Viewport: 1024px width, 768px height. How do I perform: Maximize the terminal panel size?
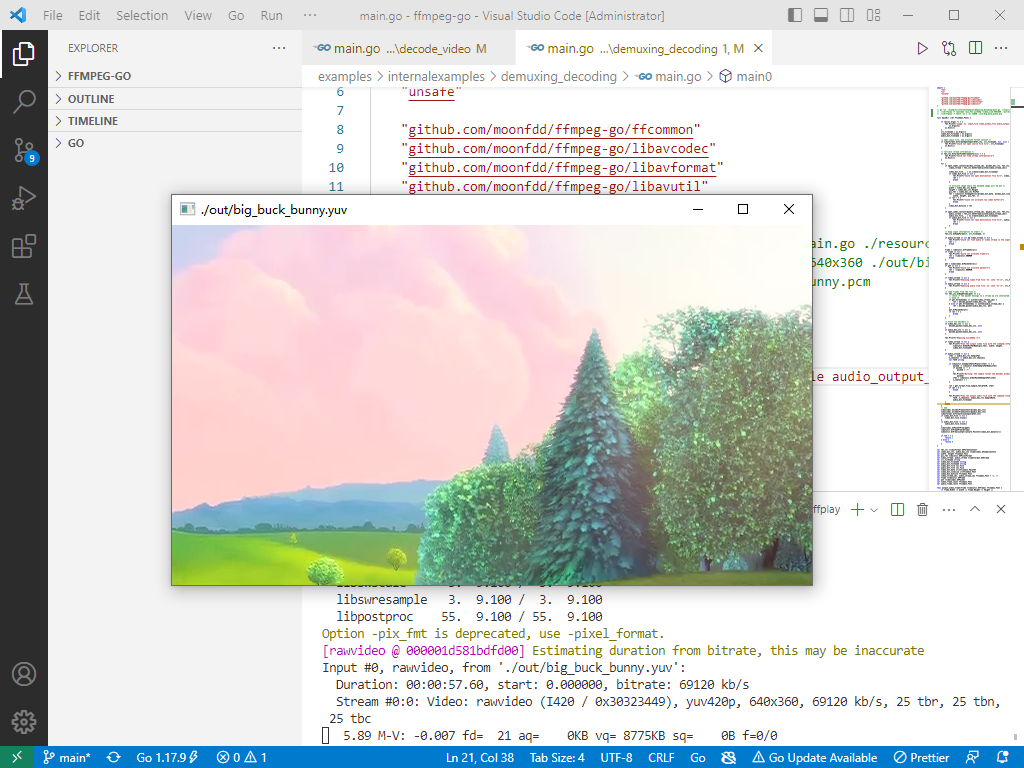pos(975,509)
